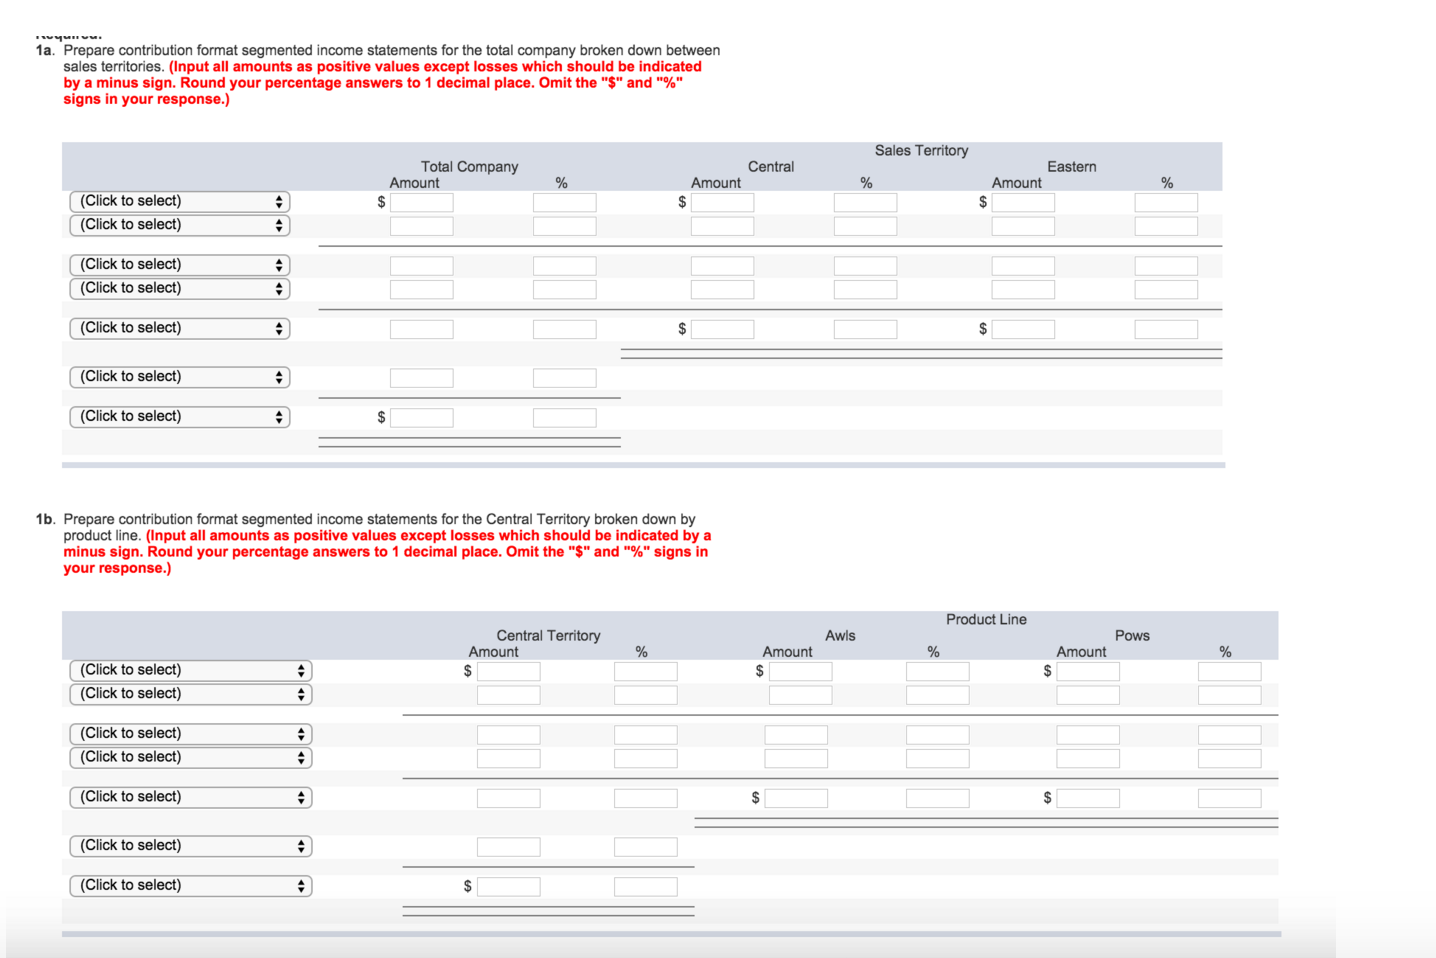The height and width of the screenshot is (958, 1436).
Task: Select Central Territory Amount field in 1b last row
Action: tap(508, 887)
